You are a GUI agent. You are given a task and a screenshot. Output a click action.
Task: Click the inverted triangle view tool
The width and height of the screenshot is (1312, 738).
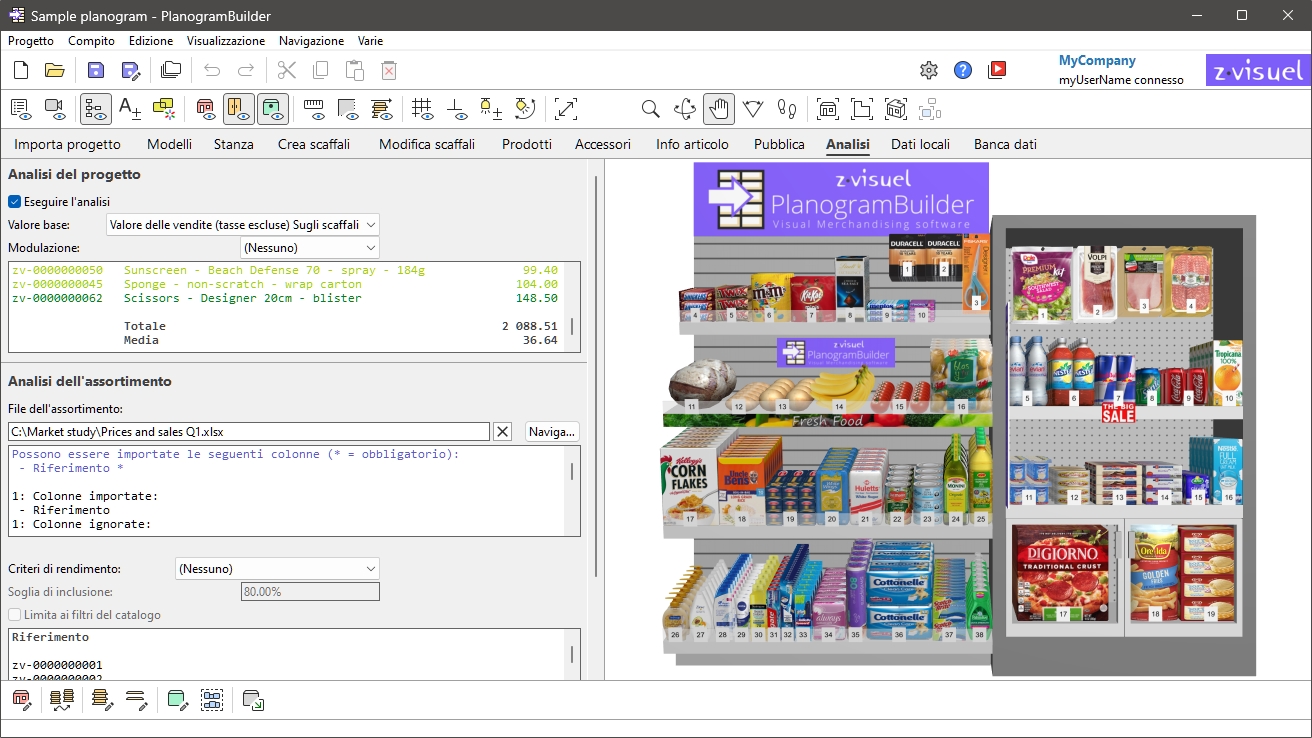(x=753, y=108)
